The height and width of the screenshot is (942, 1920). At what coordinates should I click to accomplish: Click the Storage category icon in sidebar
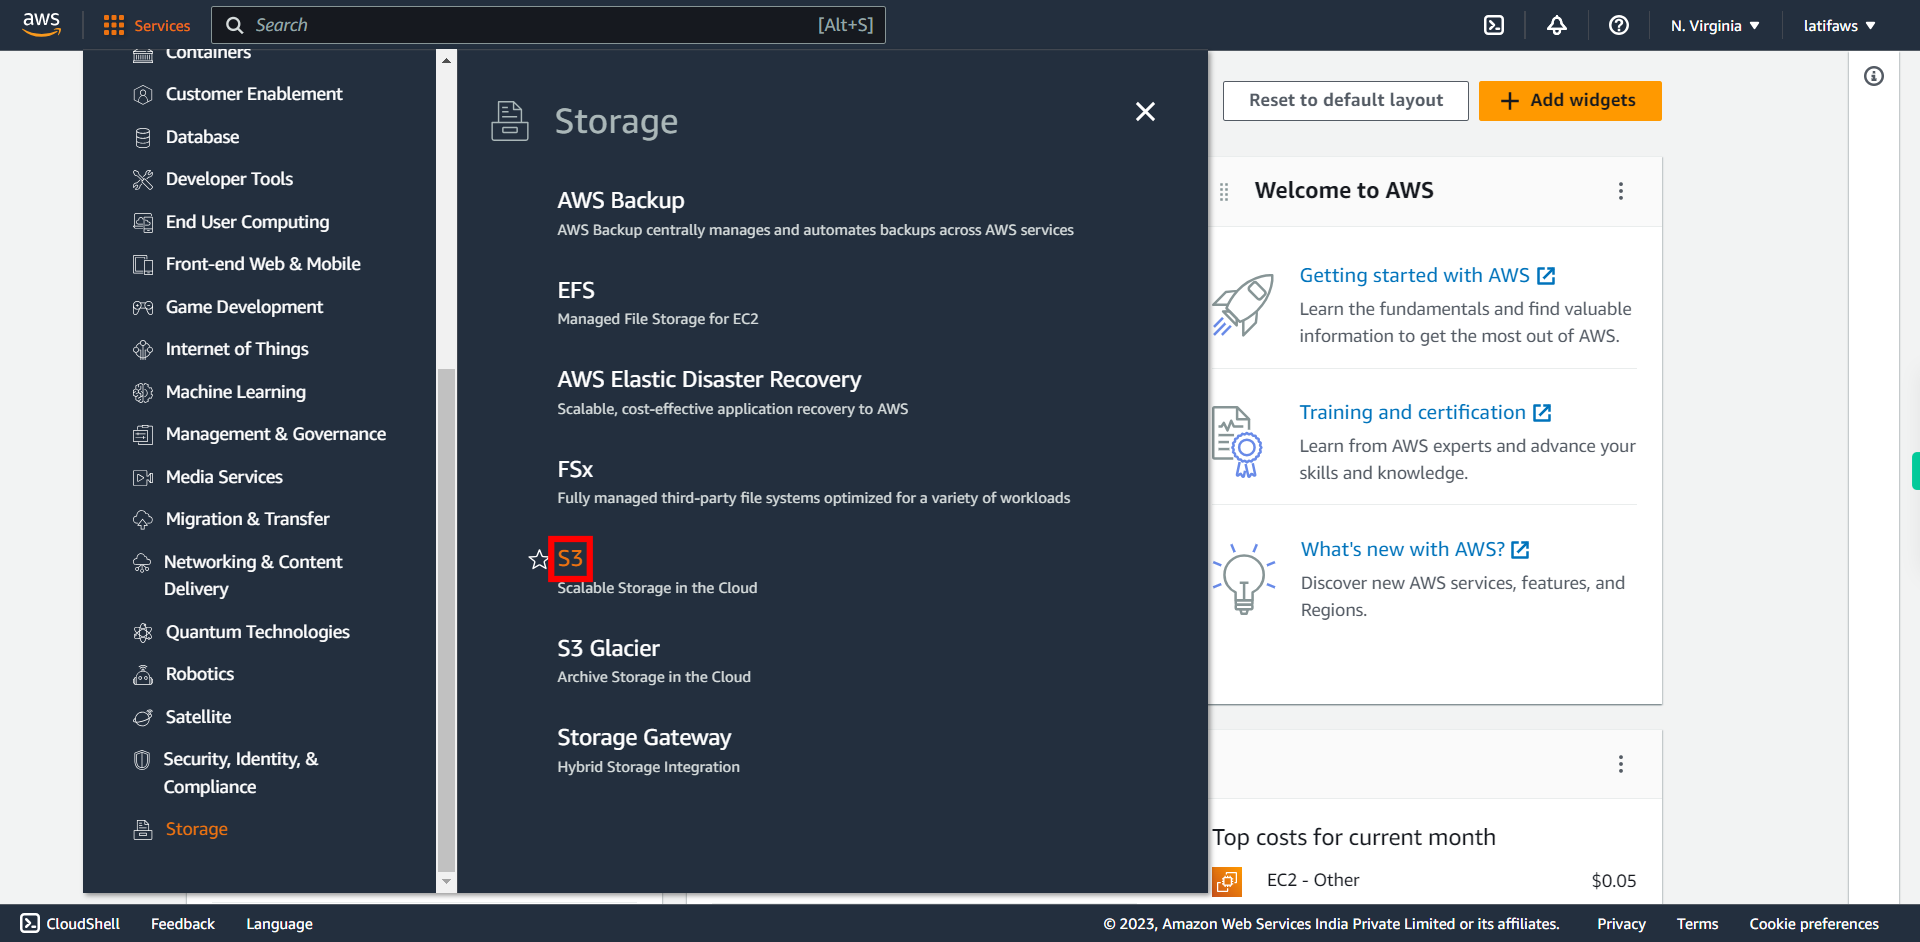click(x=143, y=829)
